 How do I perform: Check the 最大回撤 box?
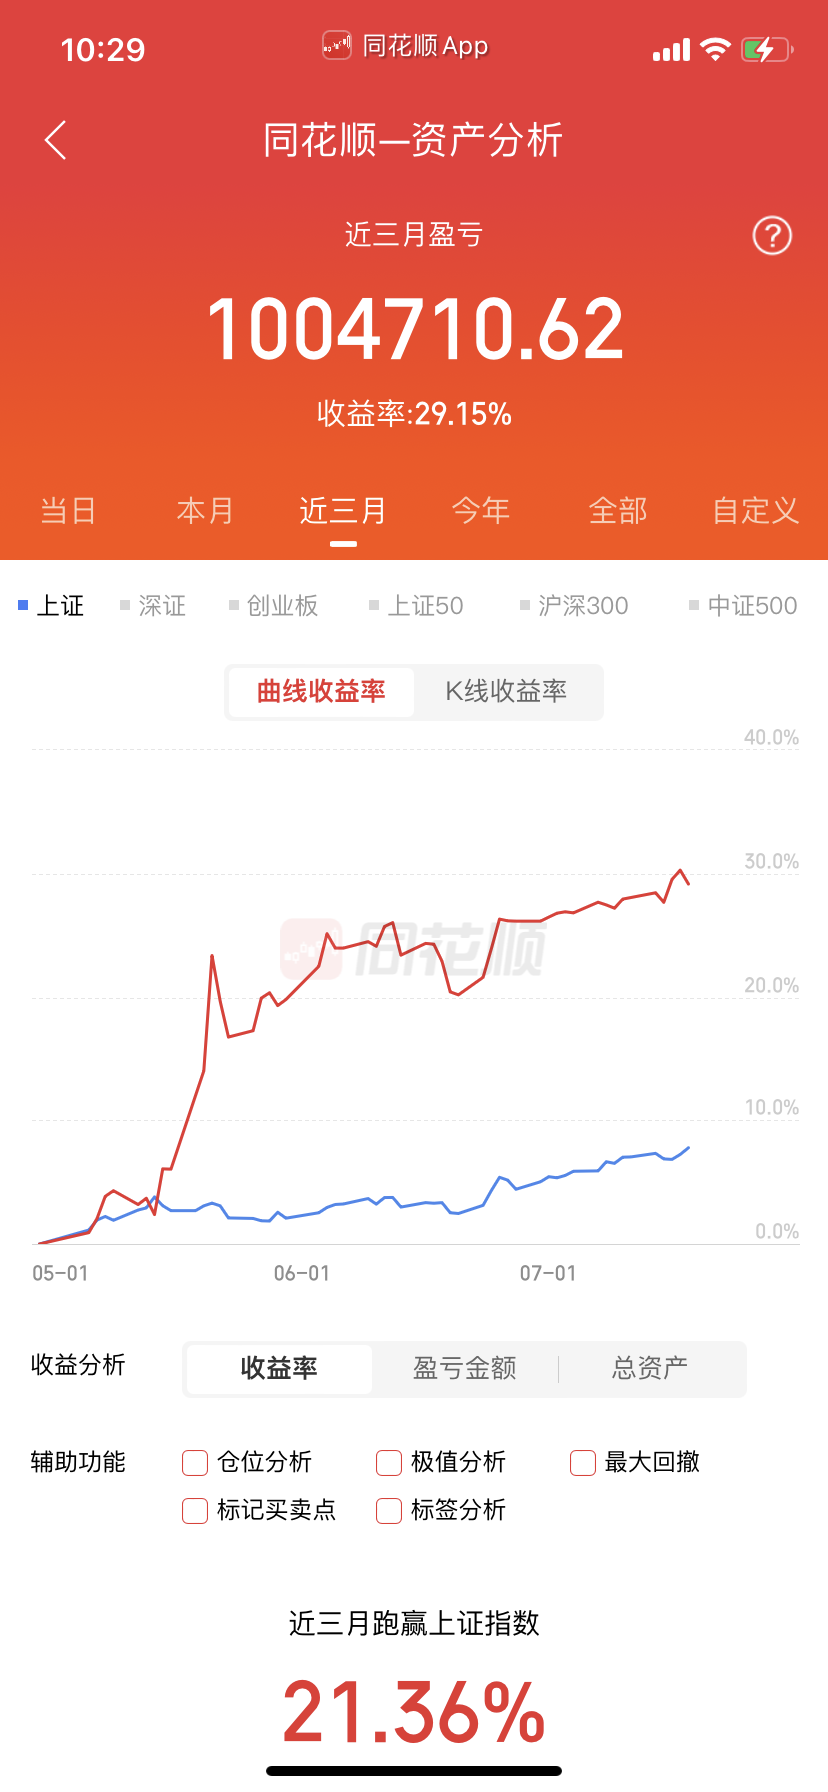click(x=583, y=1463)
